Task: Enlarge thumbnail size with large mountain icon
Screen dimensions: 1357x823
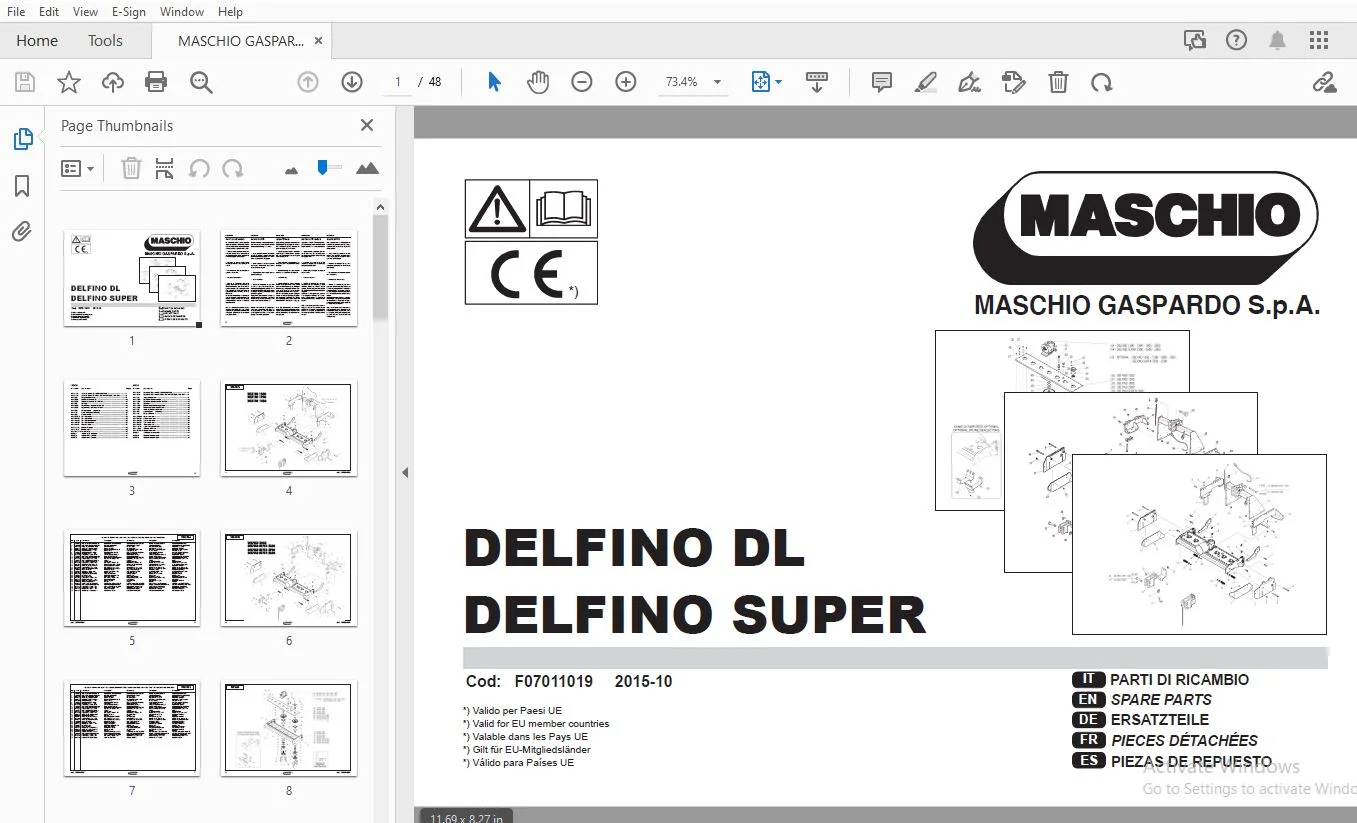Action: point(367,168)
